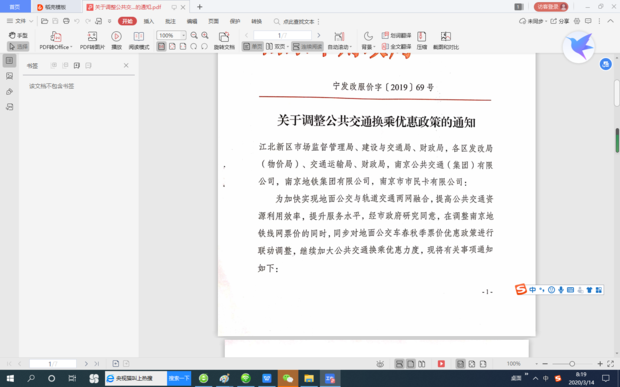Open the thumbnails panel icon in sidebar
Viewport: 620px width, 387px height.
(9, 76)
